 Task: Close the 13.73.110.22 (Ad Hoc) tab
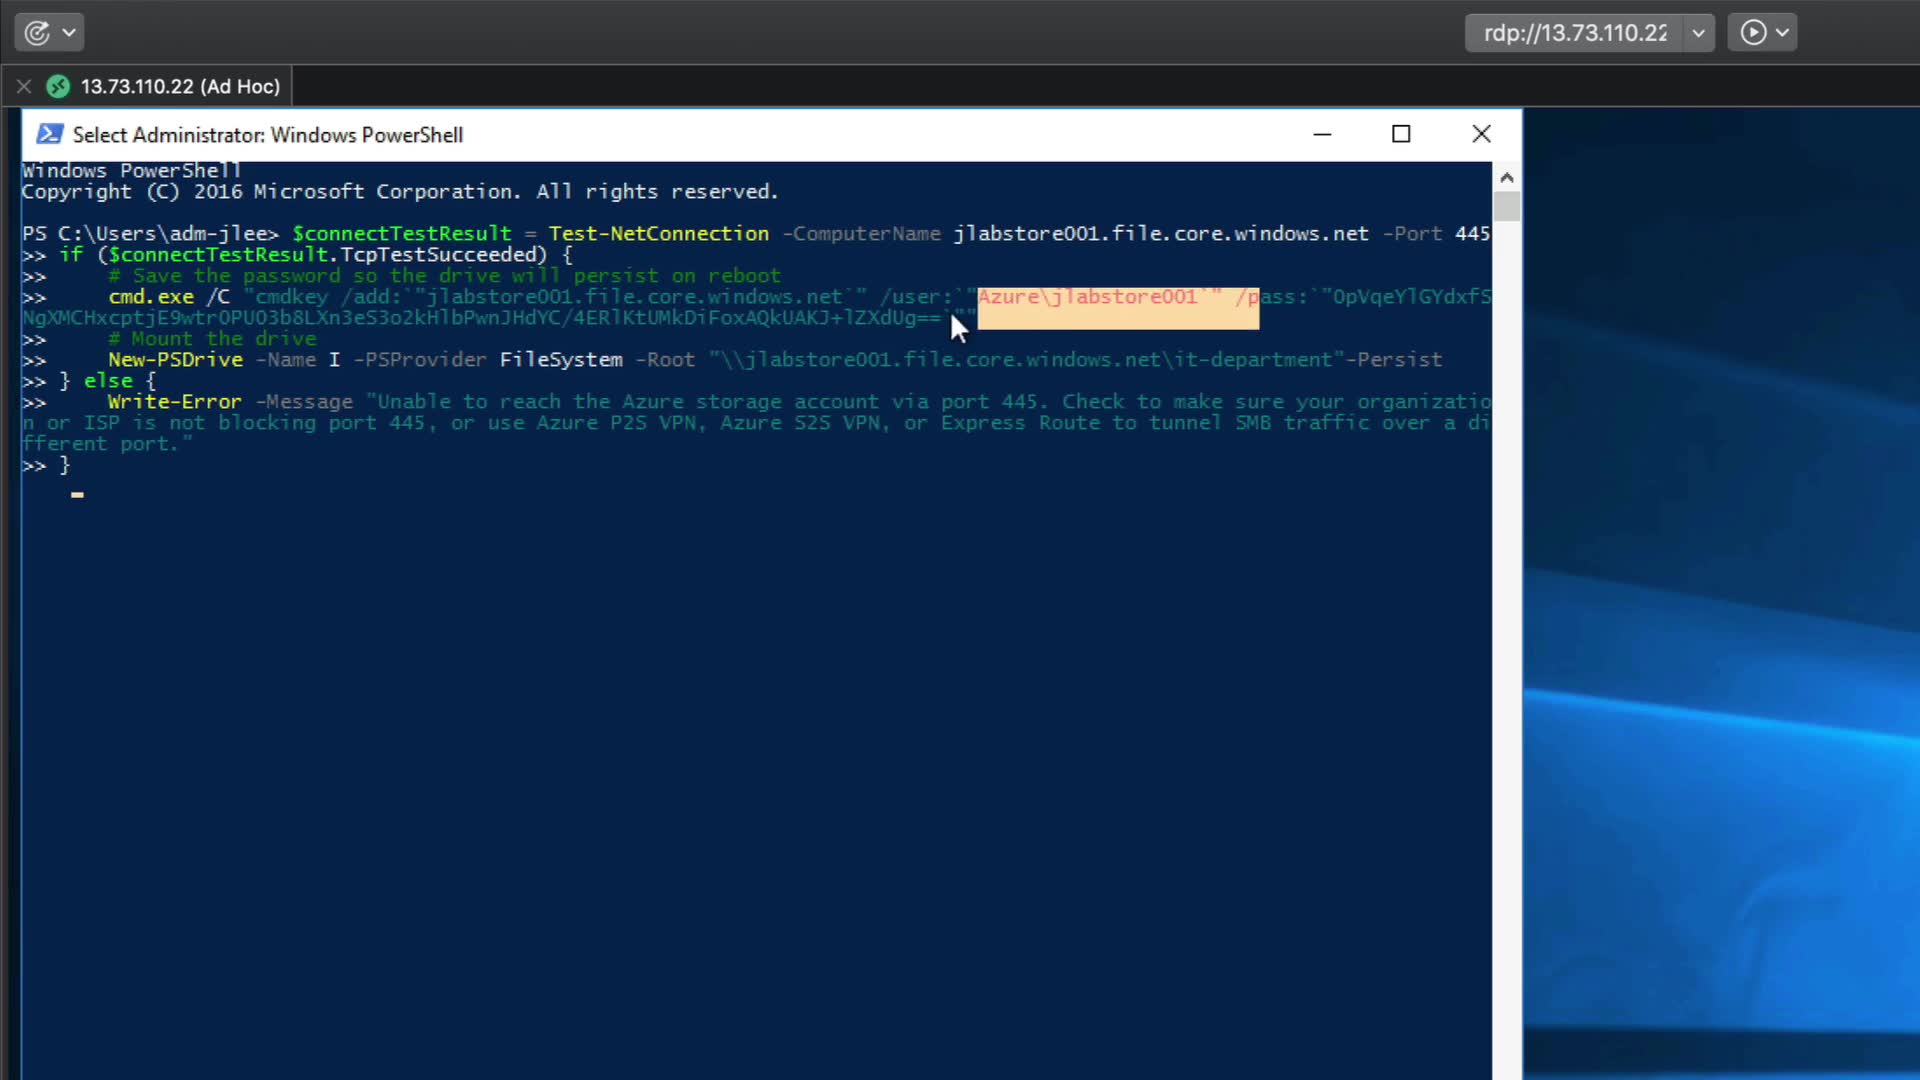pos(24,86)
